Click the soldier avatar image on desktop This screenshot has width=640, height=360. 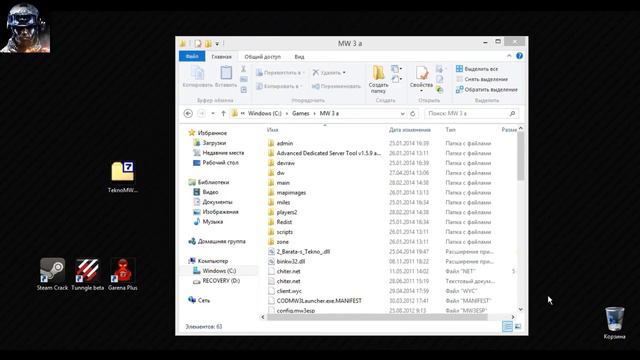(25, 29)
